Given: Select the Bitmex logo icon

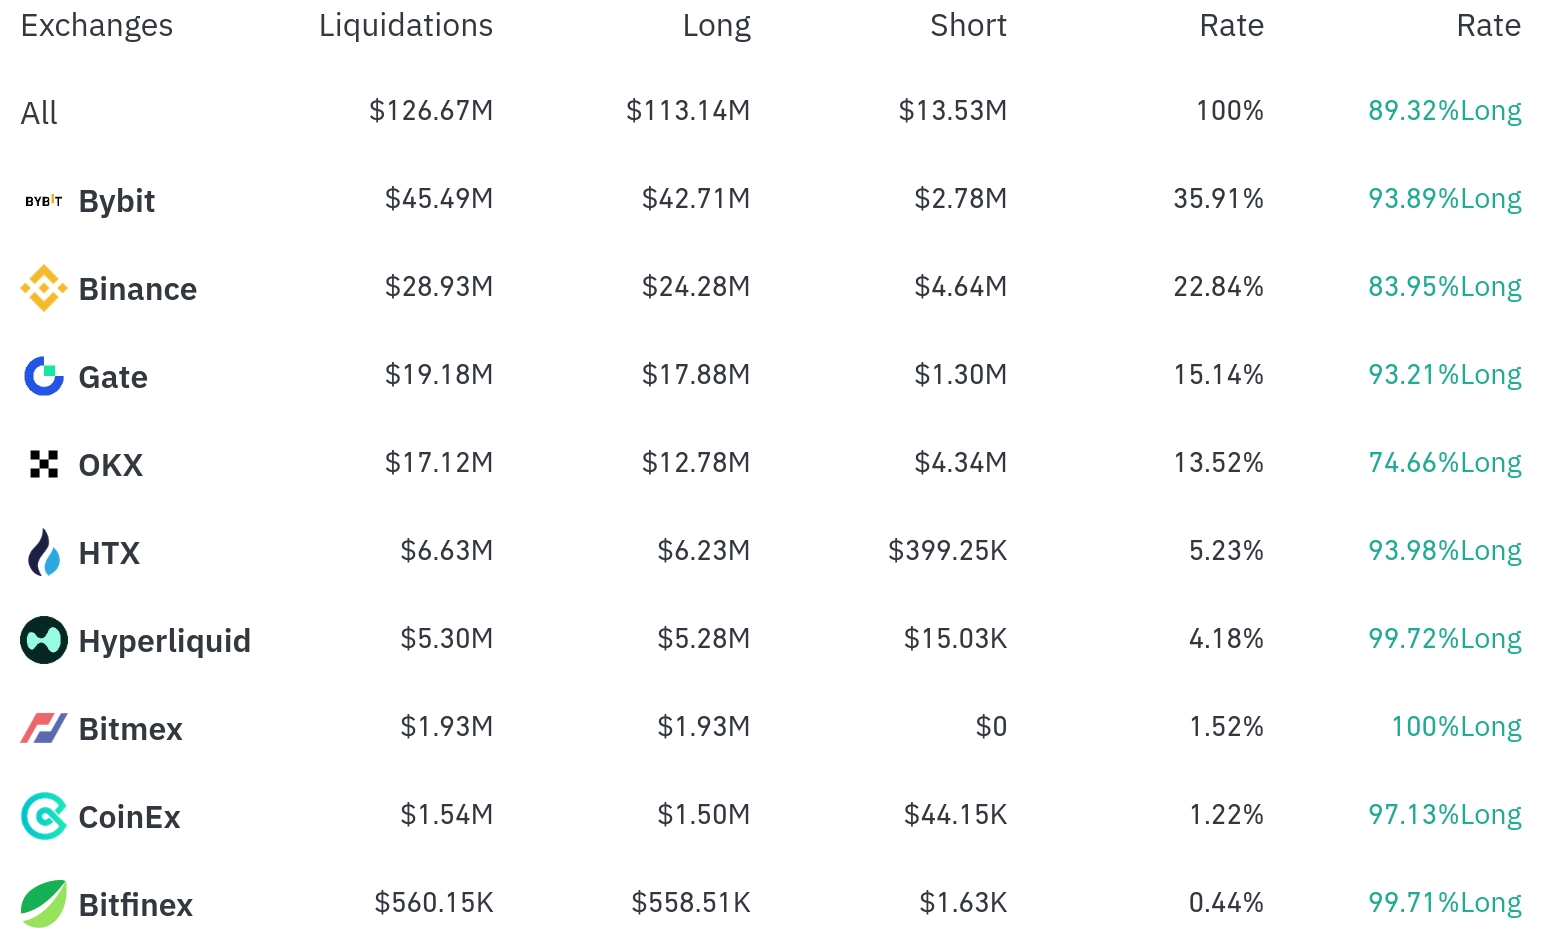Looking at the screenshot, I should pos(44,728).
